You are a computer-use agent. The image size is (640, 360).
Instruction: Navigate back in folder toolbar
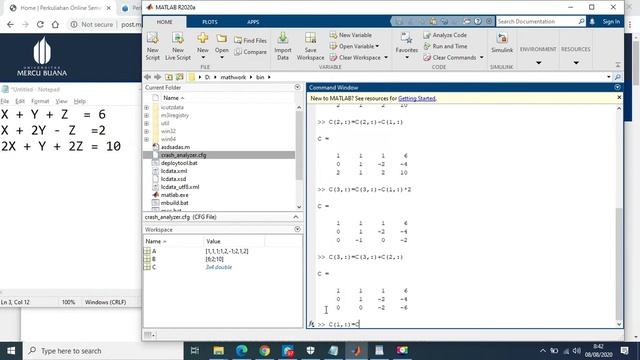point(148,77)
